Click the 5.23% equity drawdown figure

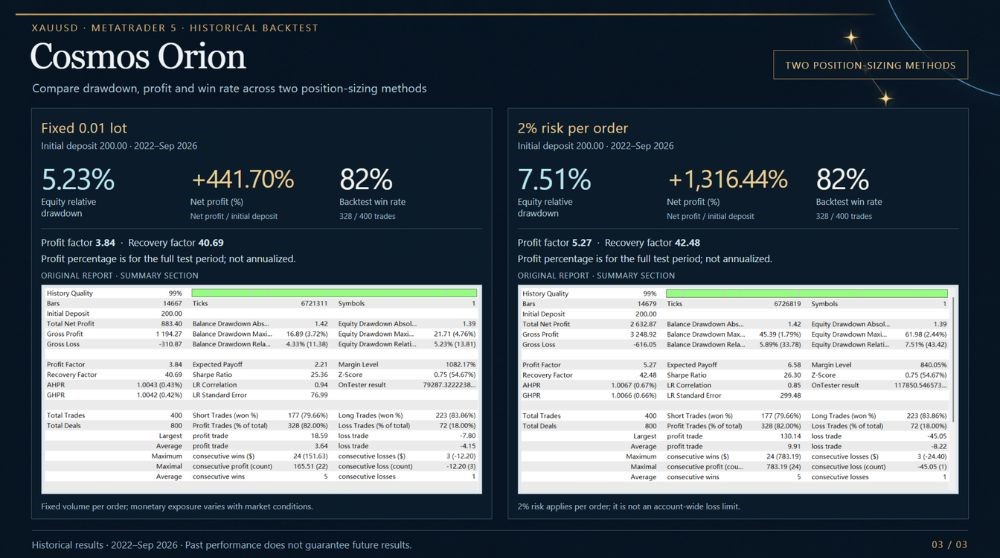tap(78, 179)
